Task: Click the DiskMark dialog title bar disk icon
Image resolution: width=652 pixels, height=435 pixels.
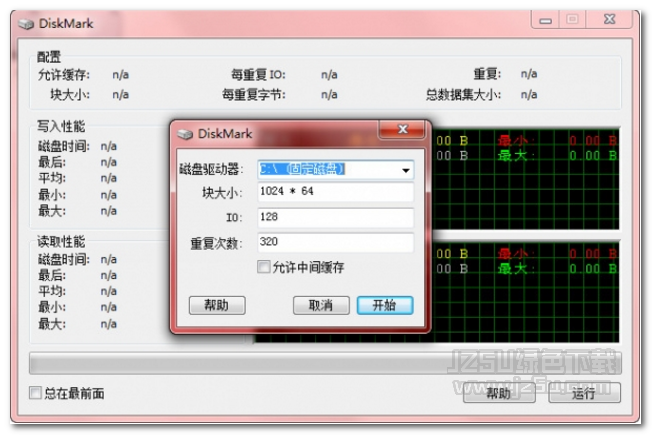Action: [x=185, y=134]
